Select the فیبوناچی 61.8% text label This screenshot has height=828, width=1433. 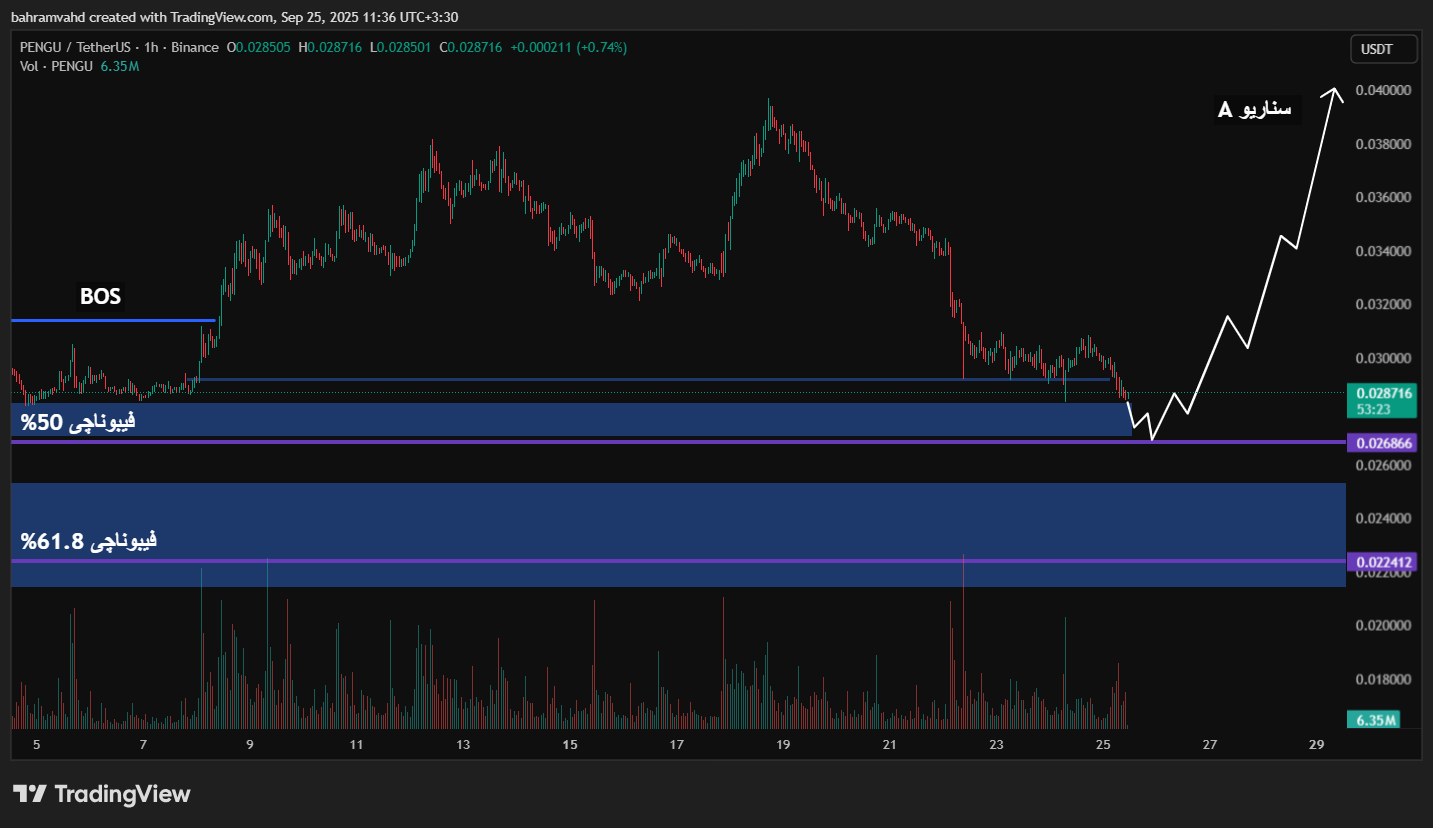[89, 541]
